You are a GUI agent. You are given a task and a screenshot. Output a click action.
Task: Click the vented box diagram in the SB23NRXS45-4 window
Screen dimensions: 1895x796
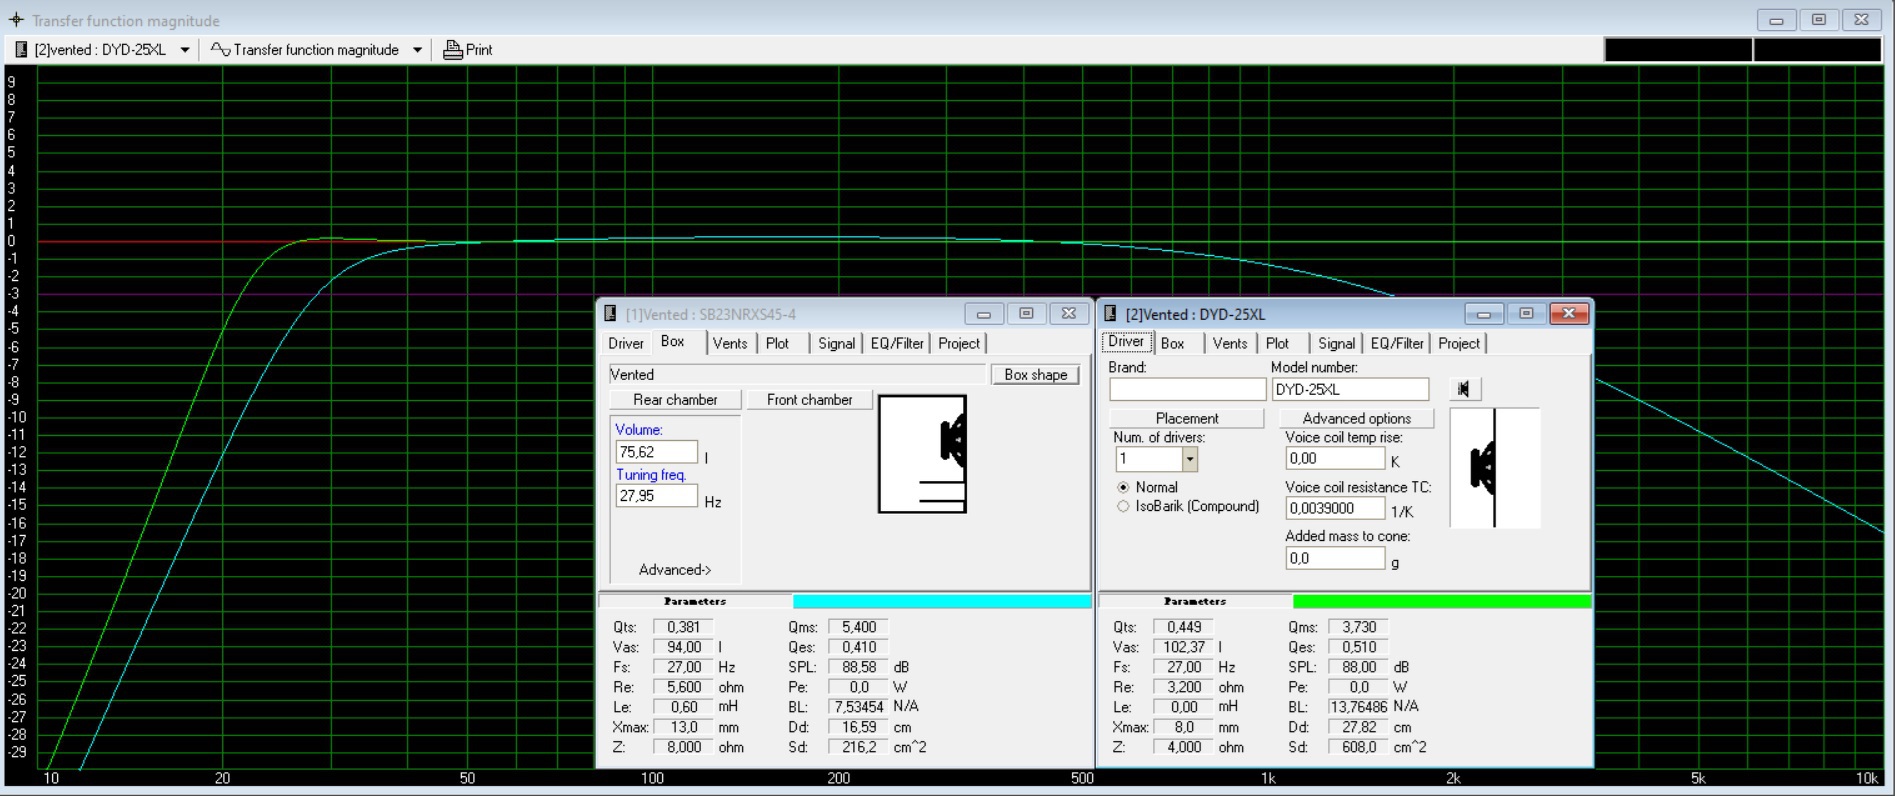pyautogui.click(x=922, y=454)
